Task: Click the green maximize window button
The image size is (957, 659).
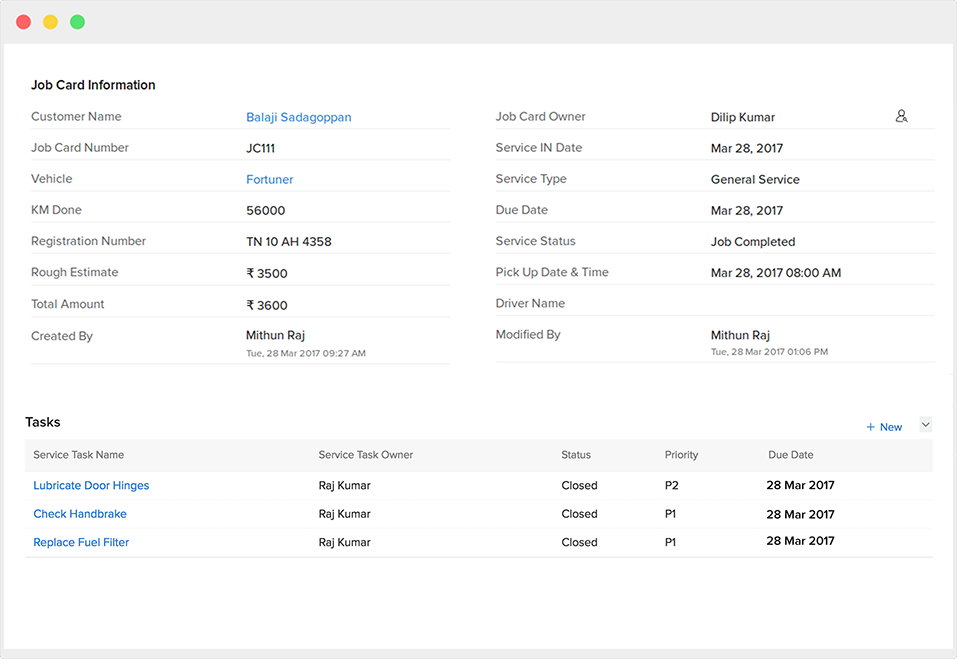Action: (77, 22)
